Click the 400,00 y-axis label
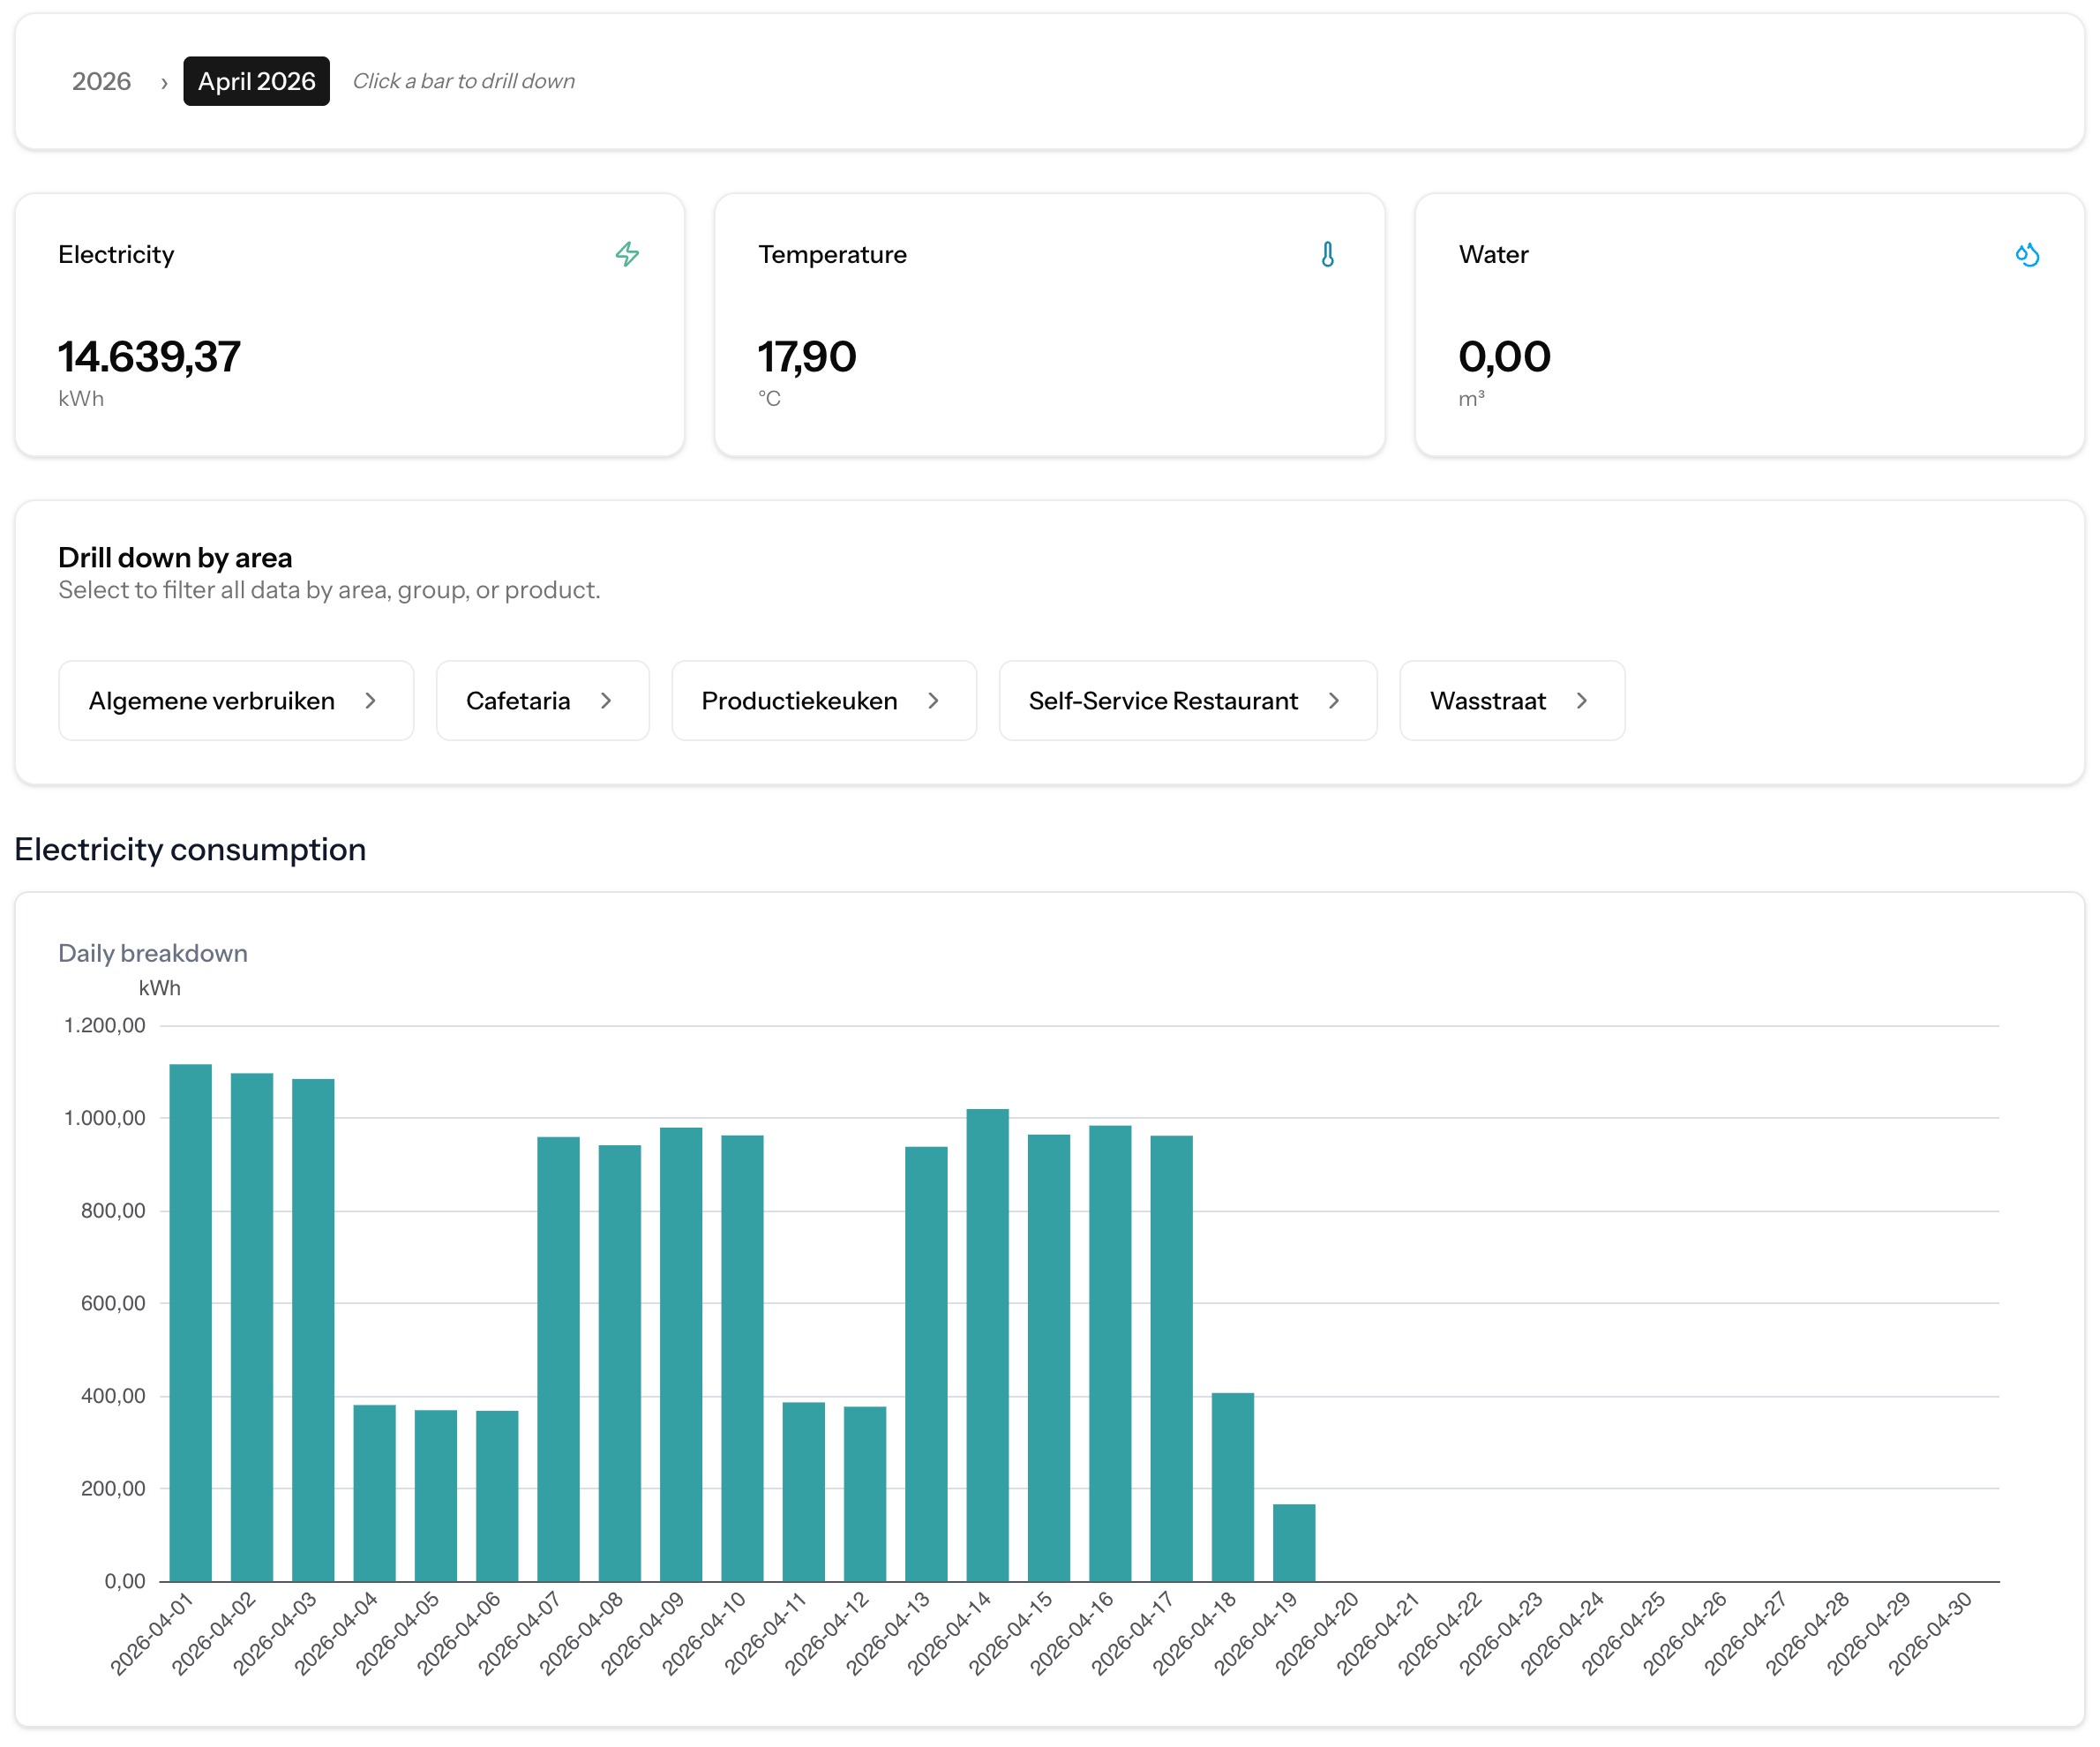Viewport: 2100px width, 1747px height. point(113,1396)
